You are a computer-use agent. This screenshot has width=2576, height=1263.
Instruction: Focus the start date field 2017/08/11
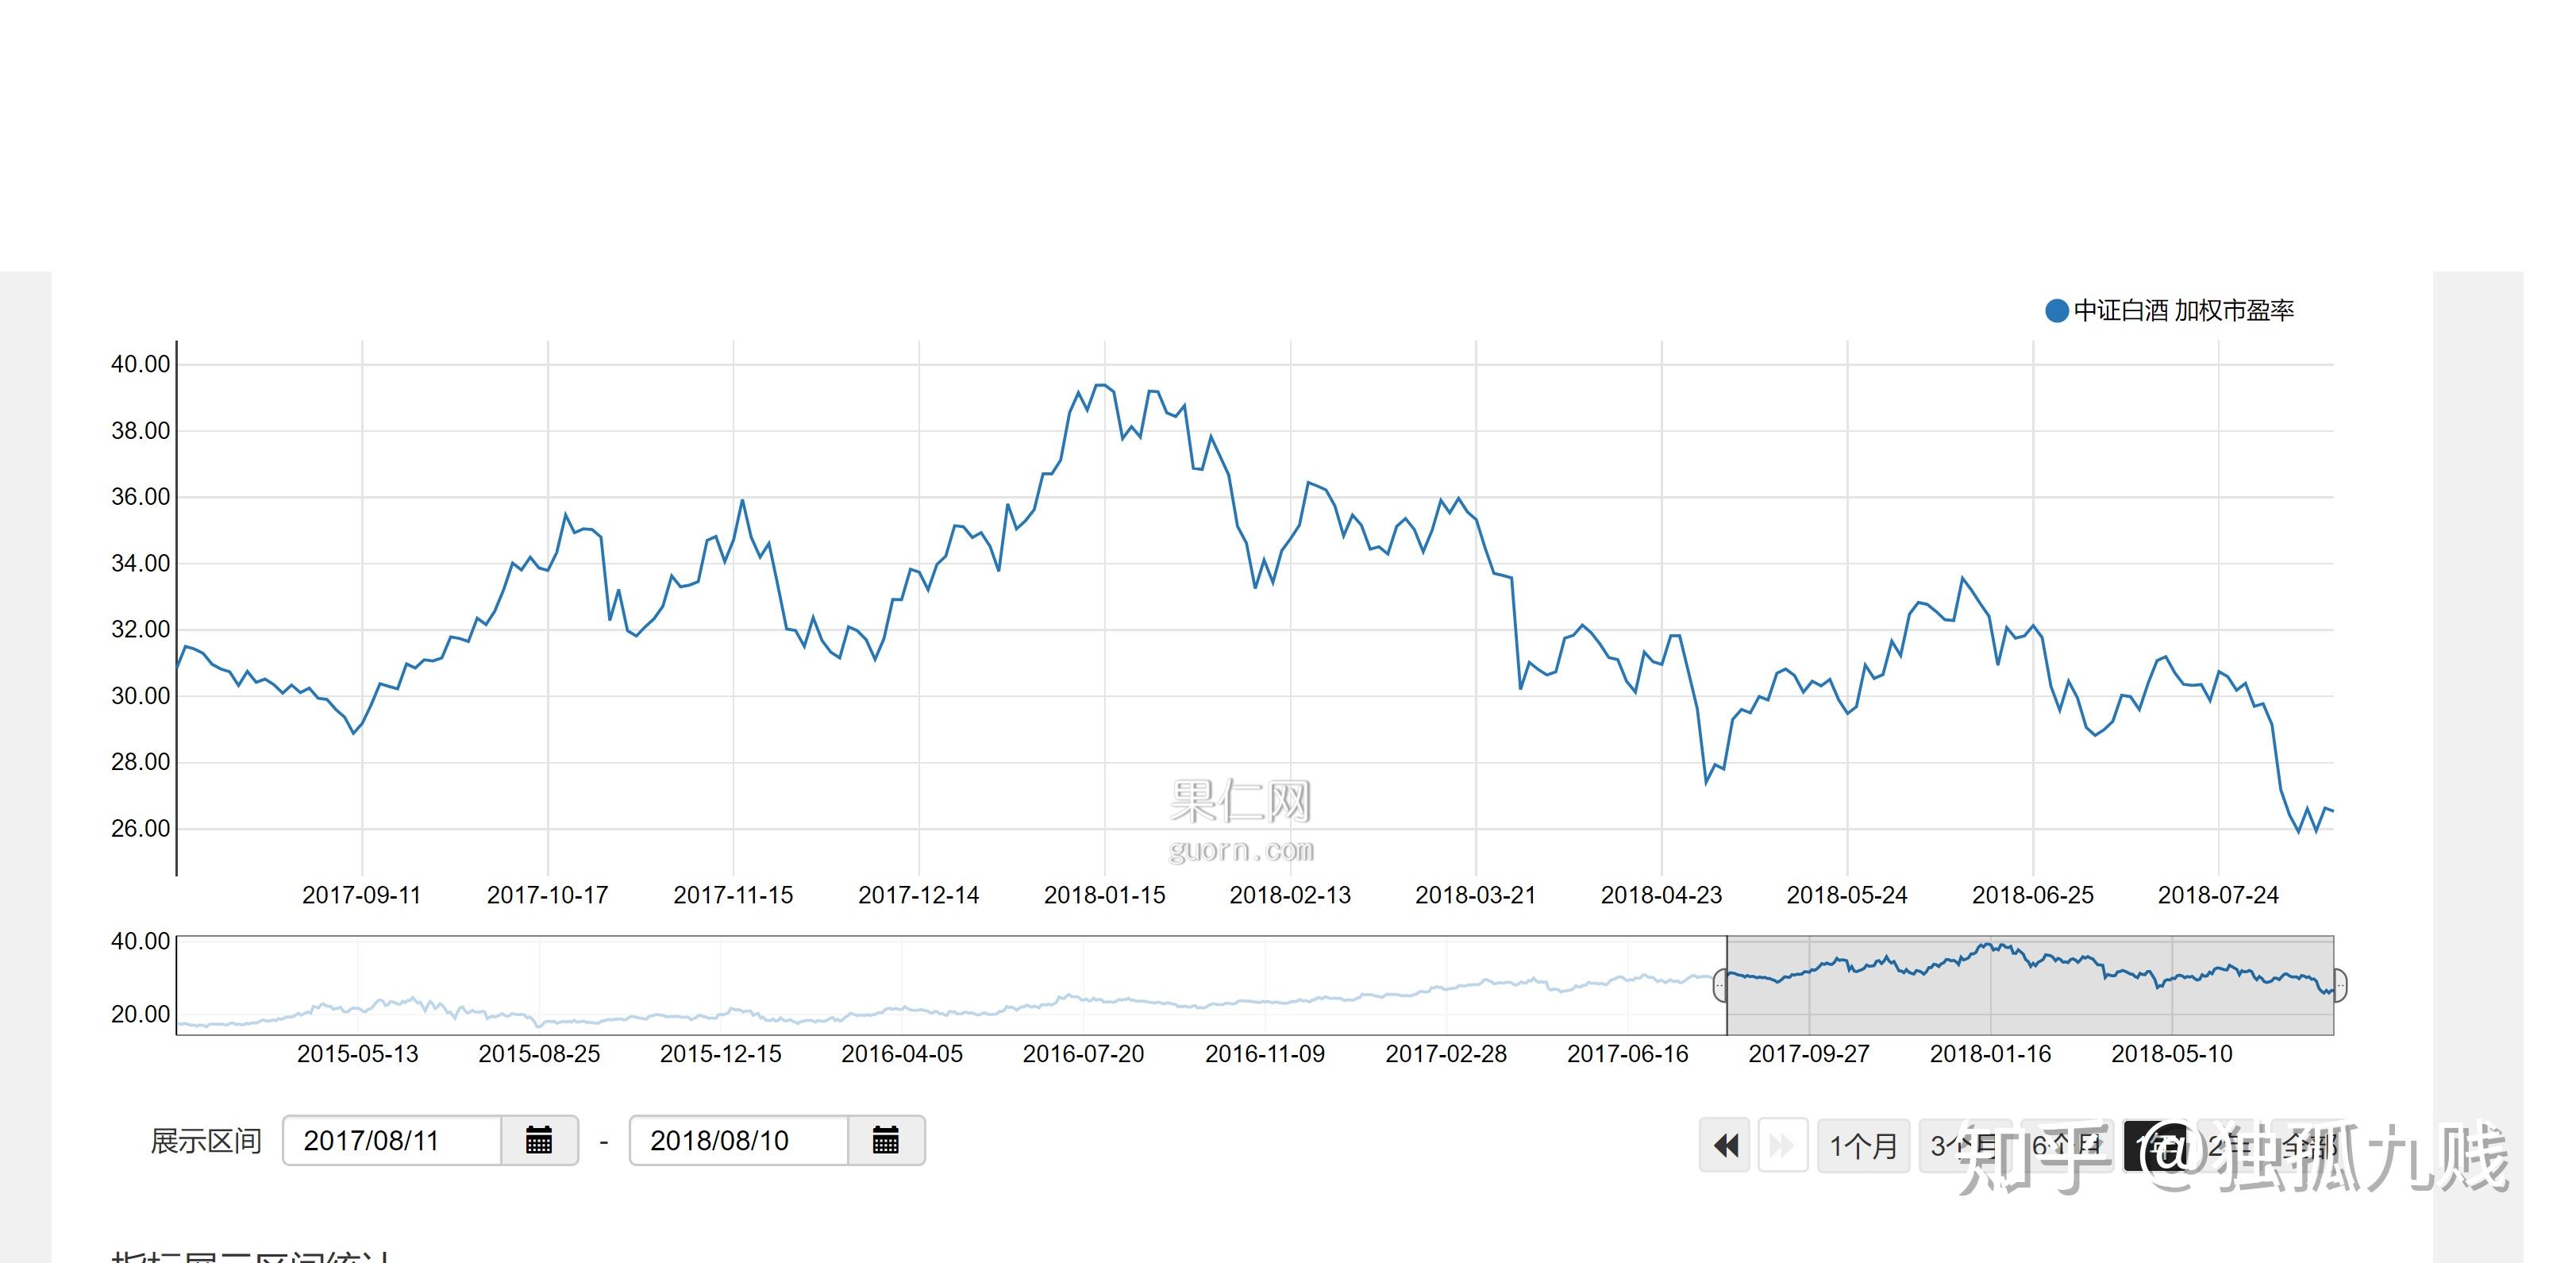coord(392,1140)
